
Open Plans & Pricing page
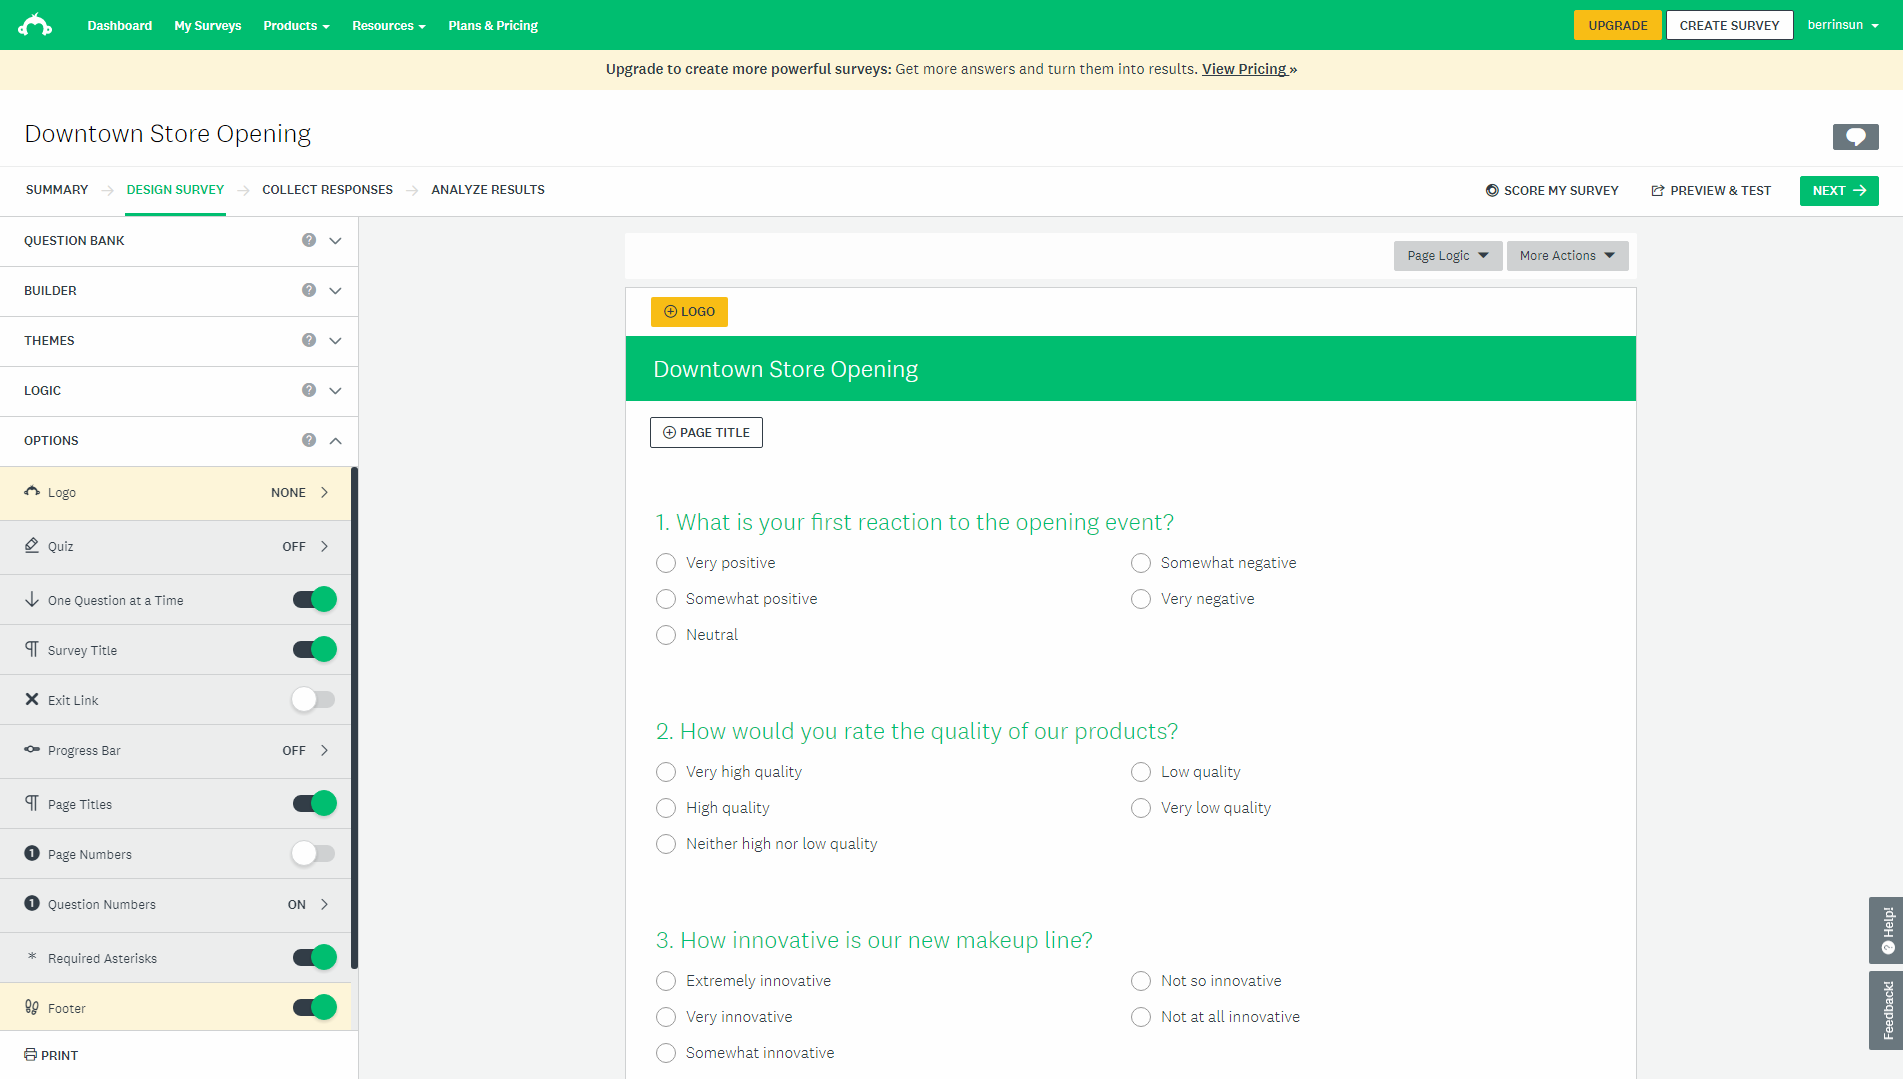pos(493,25)
